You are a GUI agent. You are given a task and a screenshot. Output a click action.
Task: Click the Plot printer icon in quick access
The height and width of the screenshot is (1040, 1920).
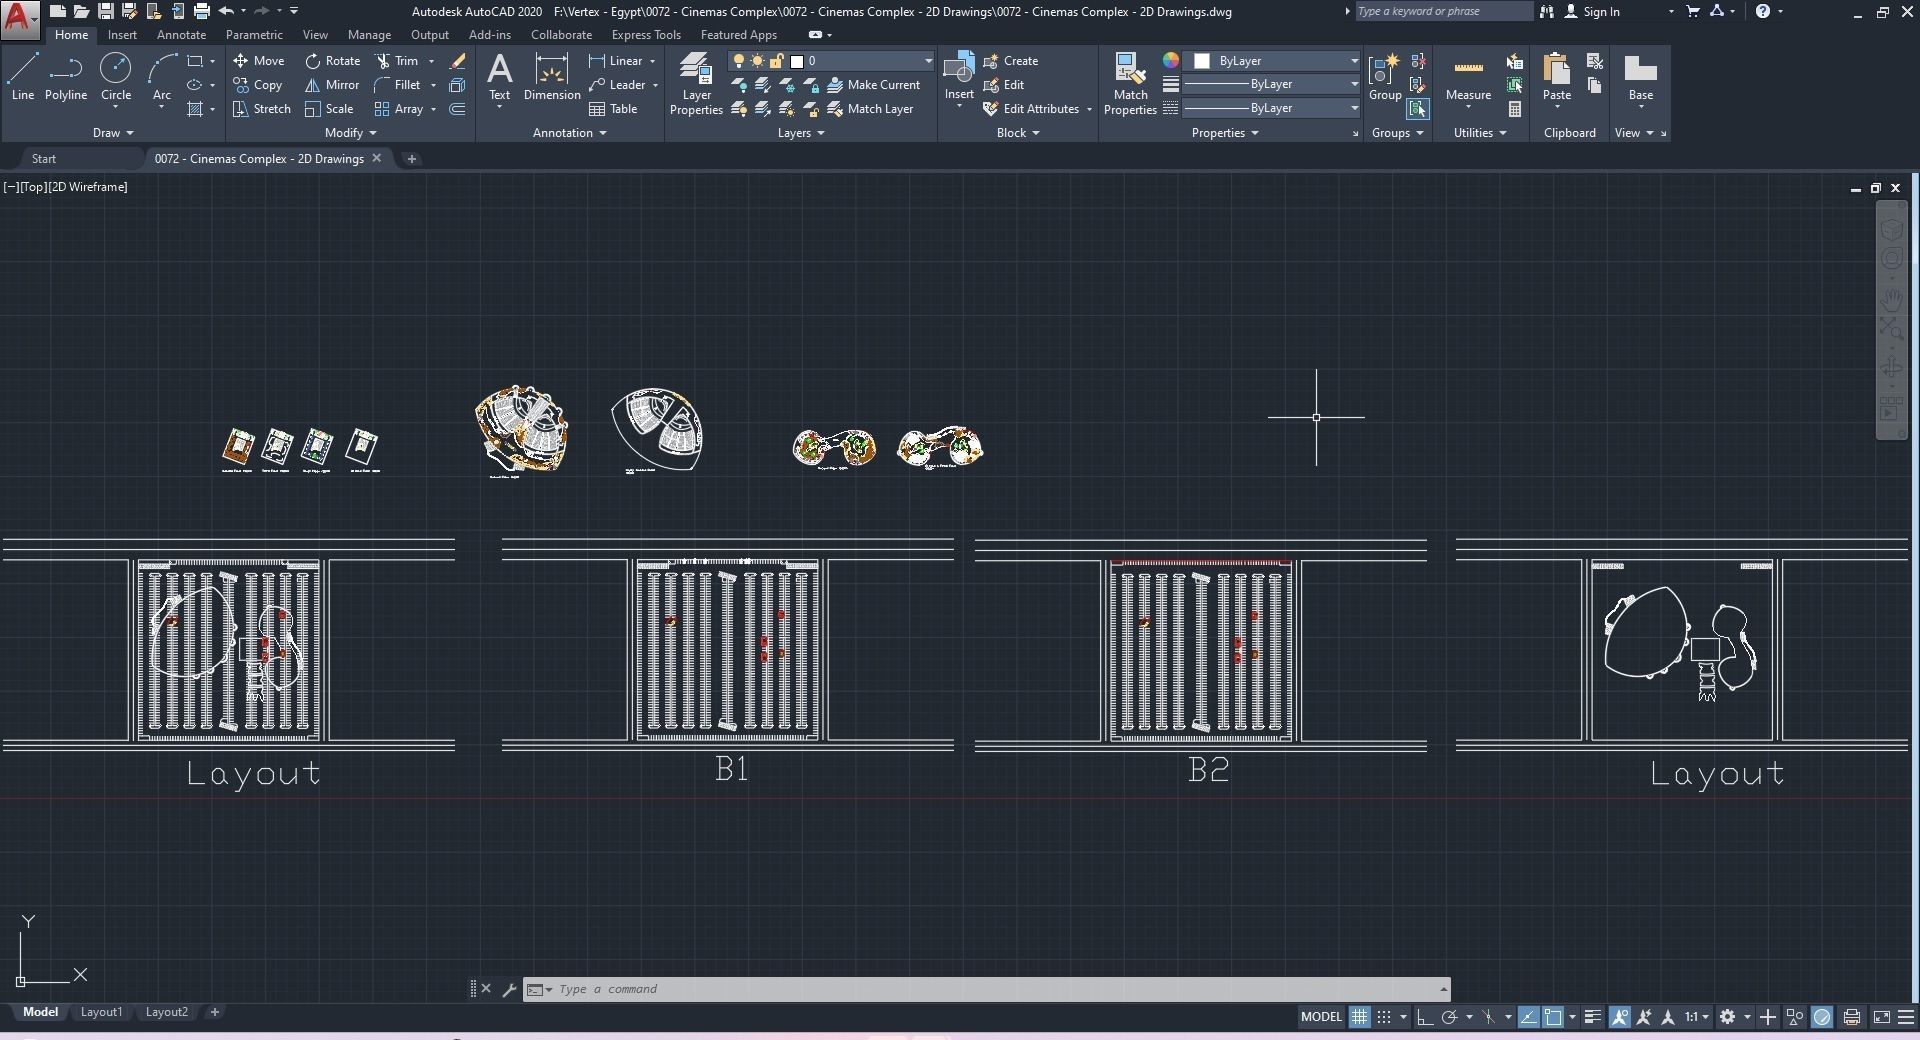pyautogui.click(x=201, y=11)
